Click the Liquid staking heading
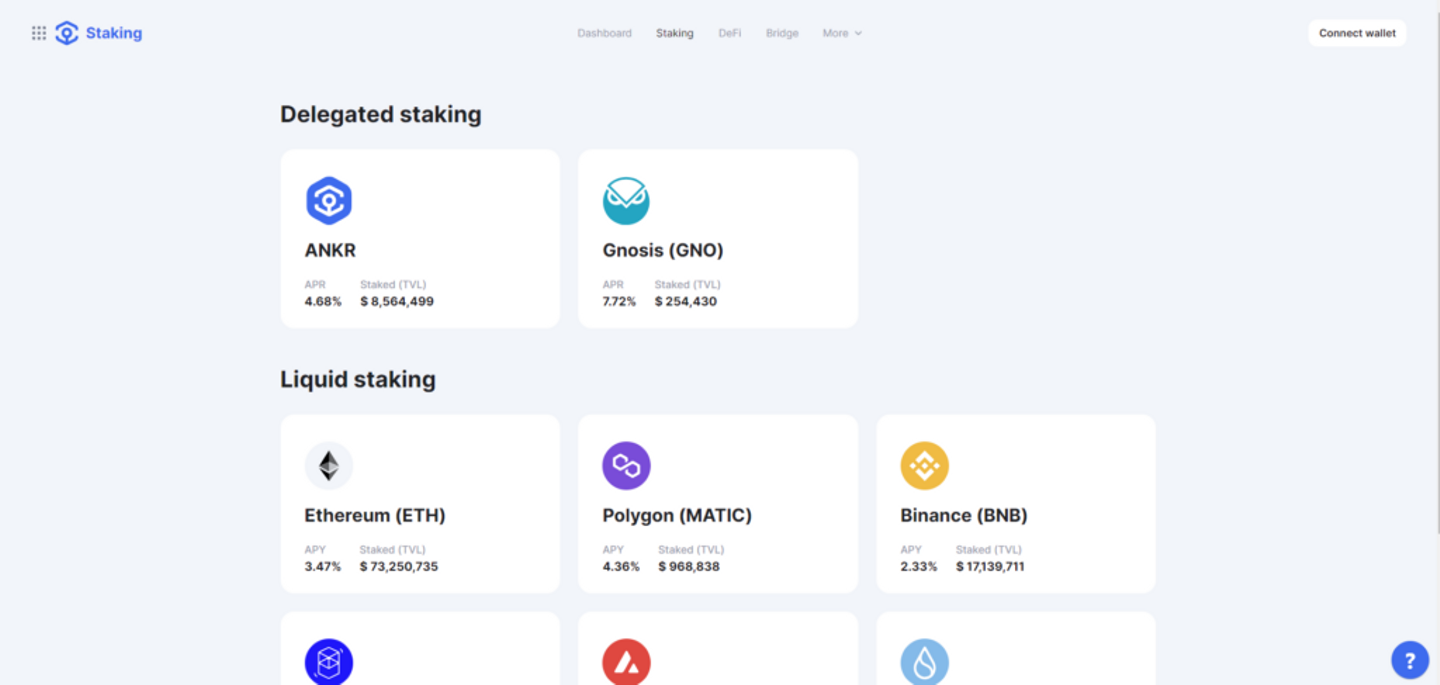Screen dimensions: 1440x685 click(358, 379)
